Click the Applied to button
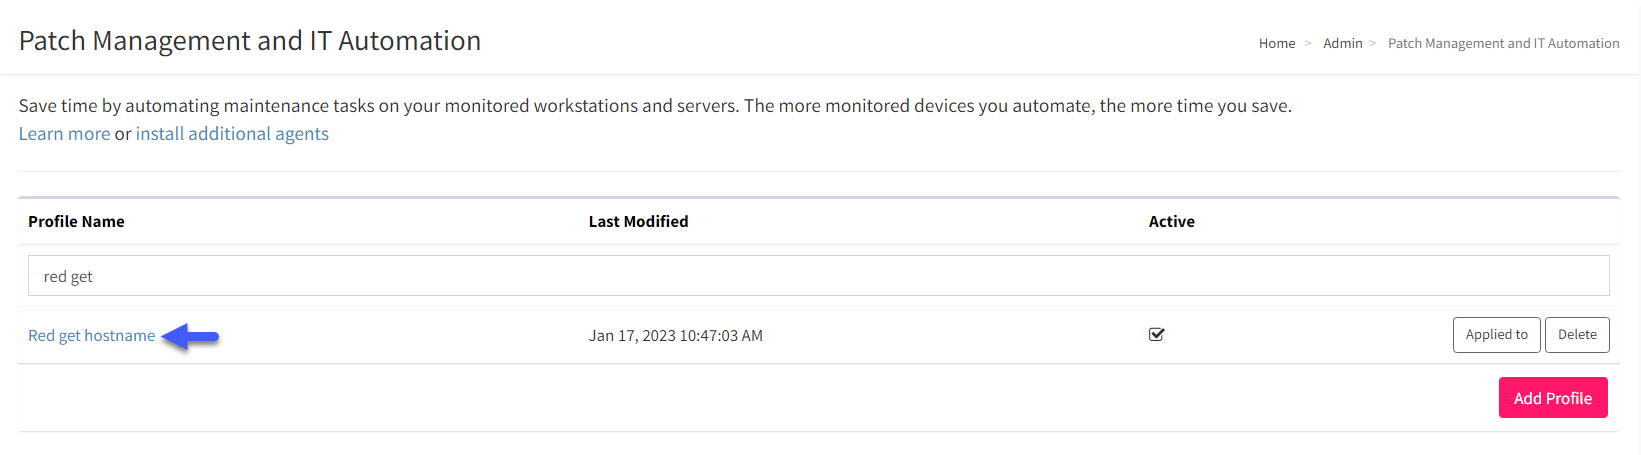 (1496, 334)
